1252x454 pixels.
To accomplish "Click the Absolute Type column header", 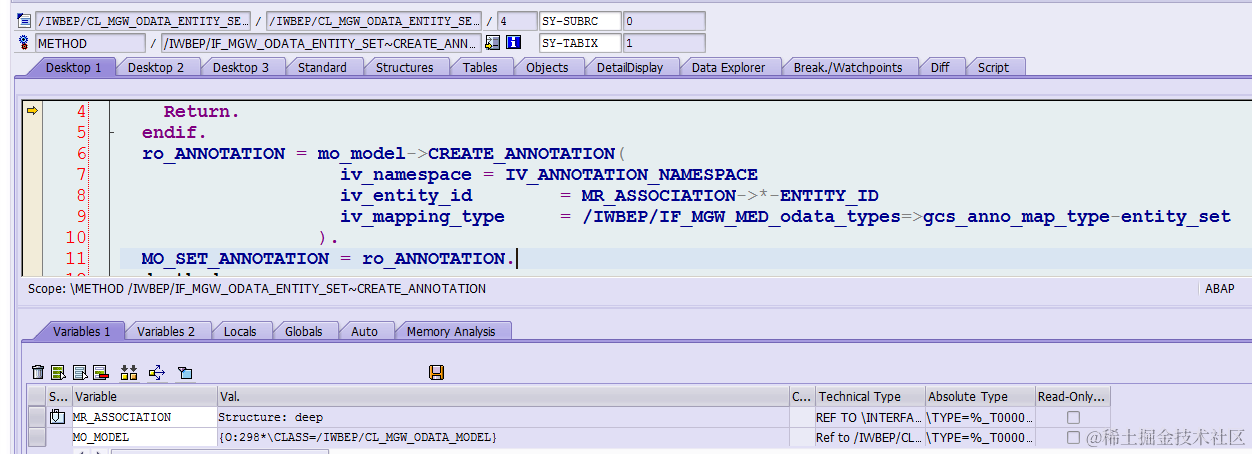I will (x=979, y=397).
